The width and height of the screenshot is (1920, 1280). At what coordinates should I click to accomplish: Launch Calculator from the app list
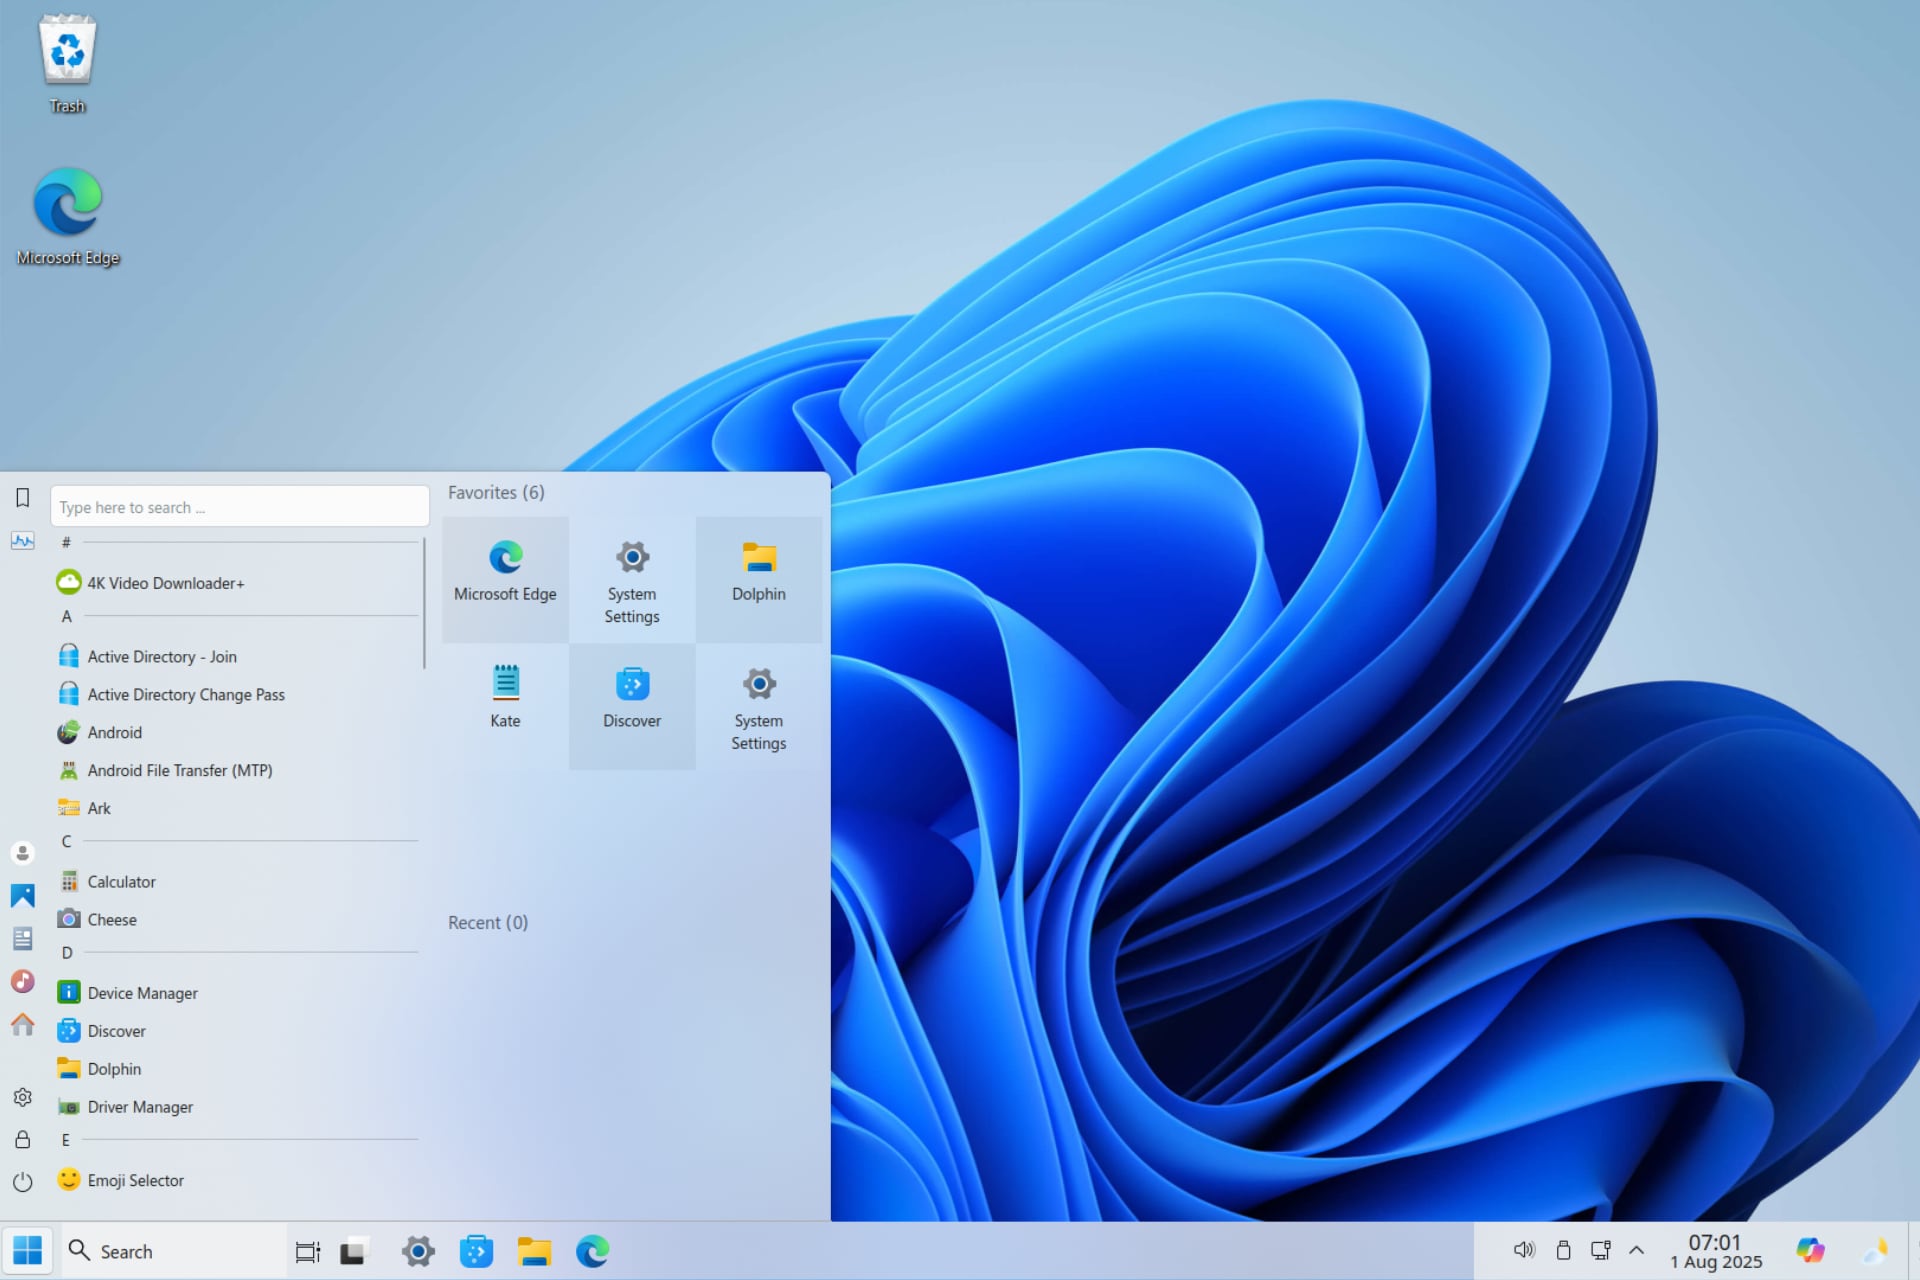point(121,881)
